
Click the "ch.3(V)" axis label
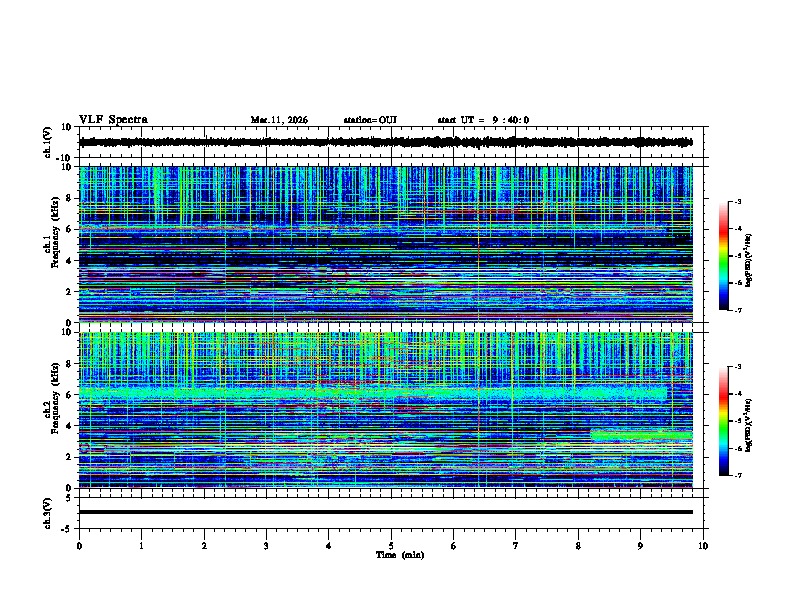pyautogui.click(x=48, y=513)
